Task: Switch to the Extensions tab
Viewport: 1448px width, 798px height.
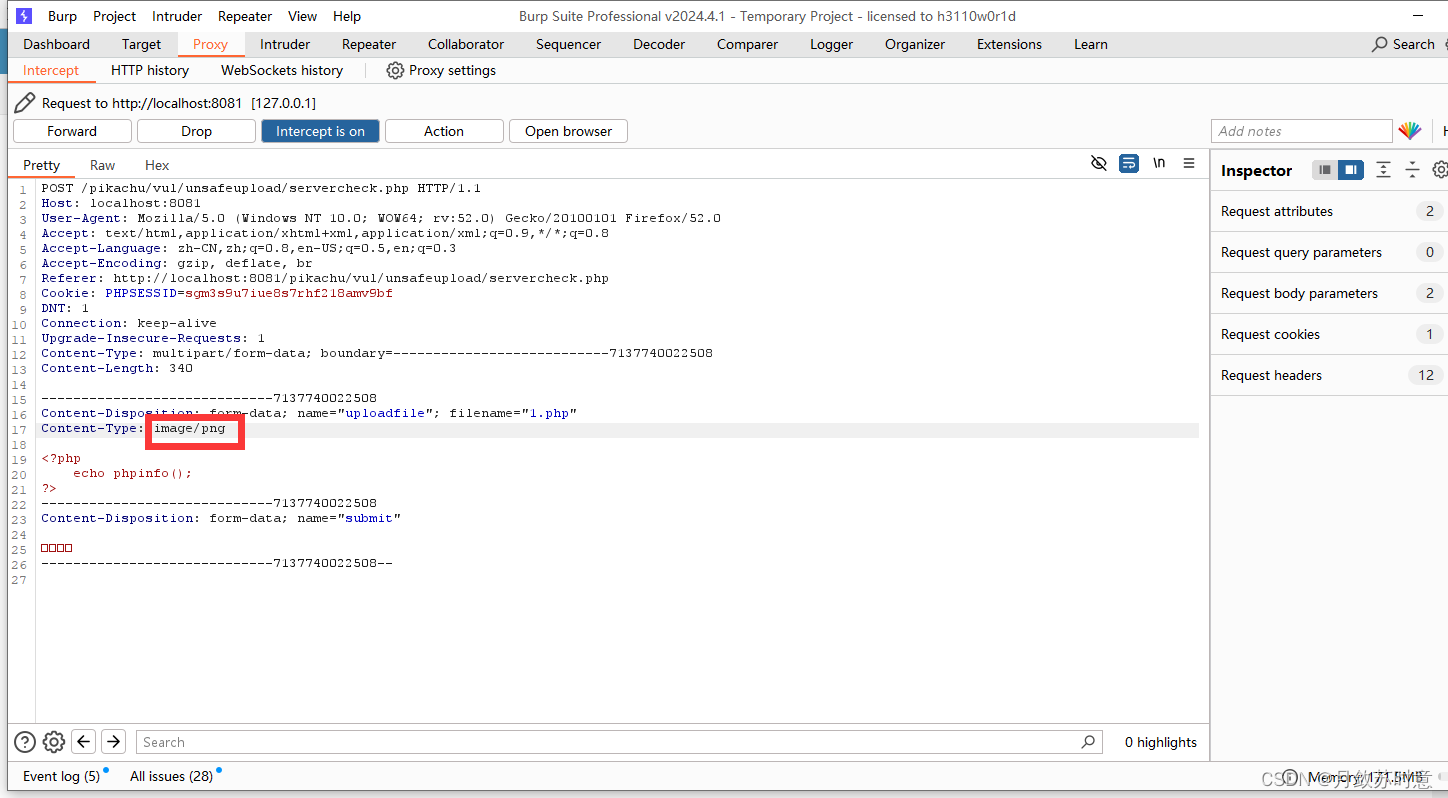Action: (1009, 44)
